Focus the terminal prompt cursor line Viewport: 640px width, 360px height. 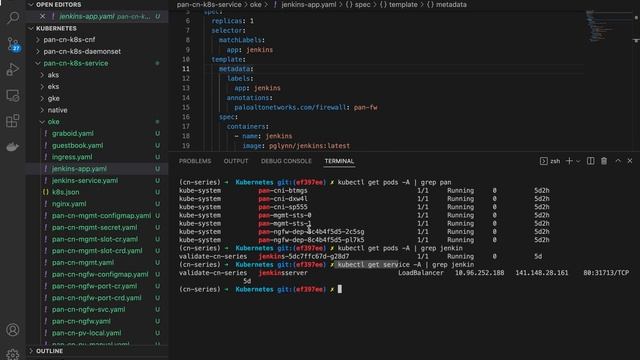[x=340, y=289]
